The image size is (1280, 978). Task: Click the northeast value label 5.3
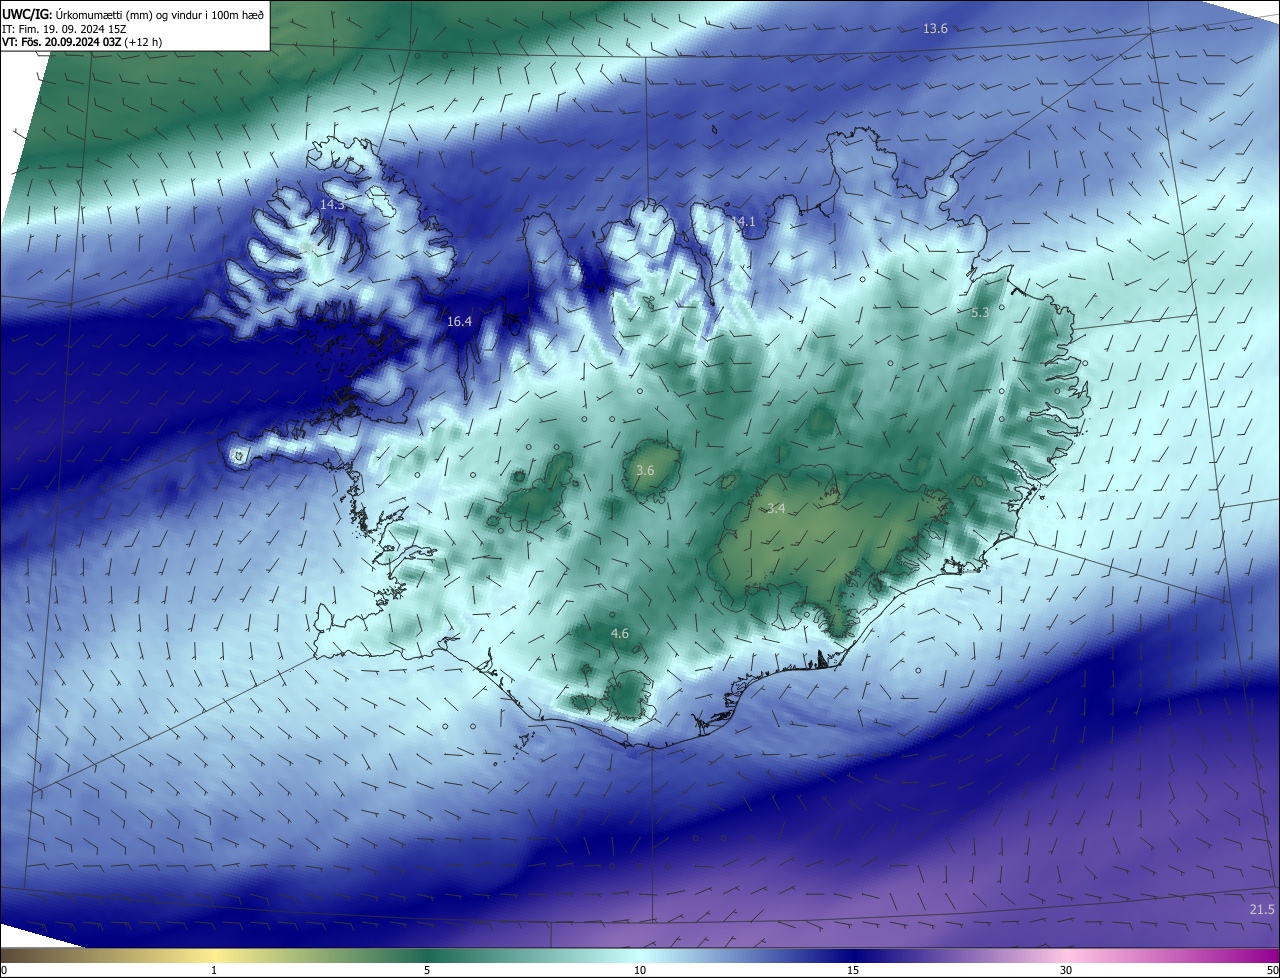click(x=980, y=313)
